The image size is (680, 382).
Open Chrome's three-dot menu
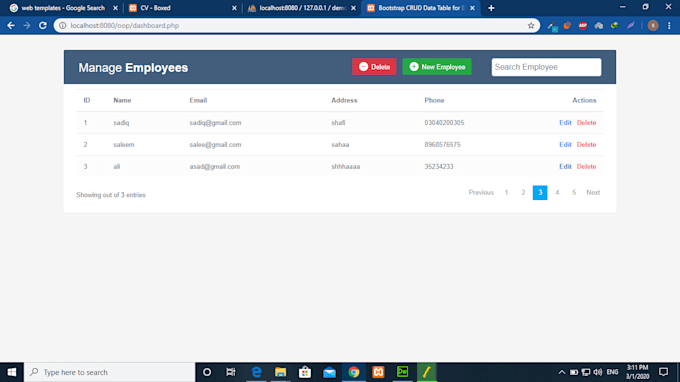click(x=669, y=26)
